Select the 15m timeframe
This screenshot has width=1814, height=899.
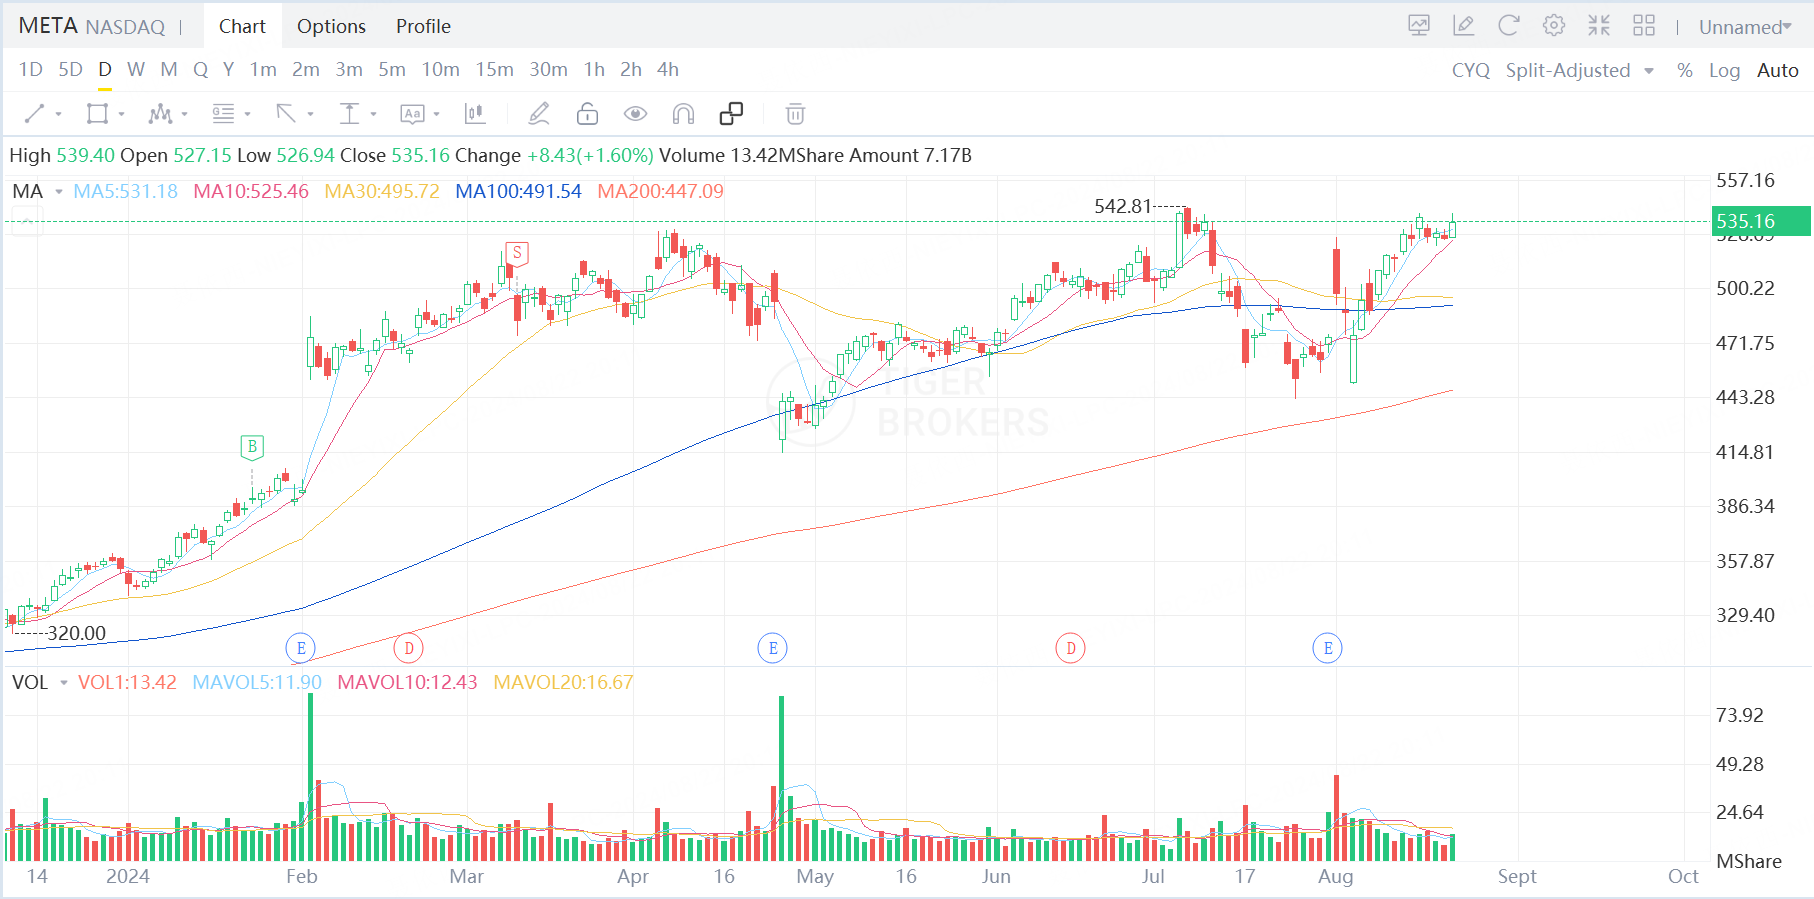494,69
